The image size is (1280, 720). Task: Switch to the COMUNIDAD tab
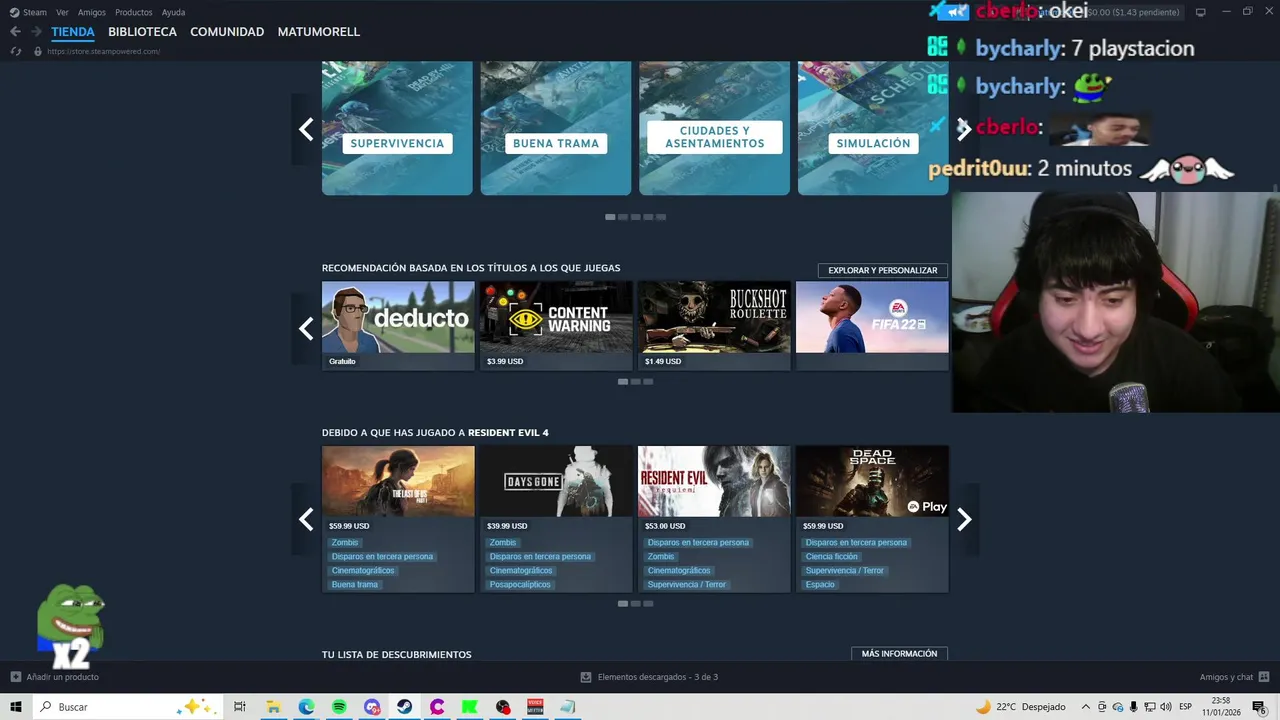point(227,32)
